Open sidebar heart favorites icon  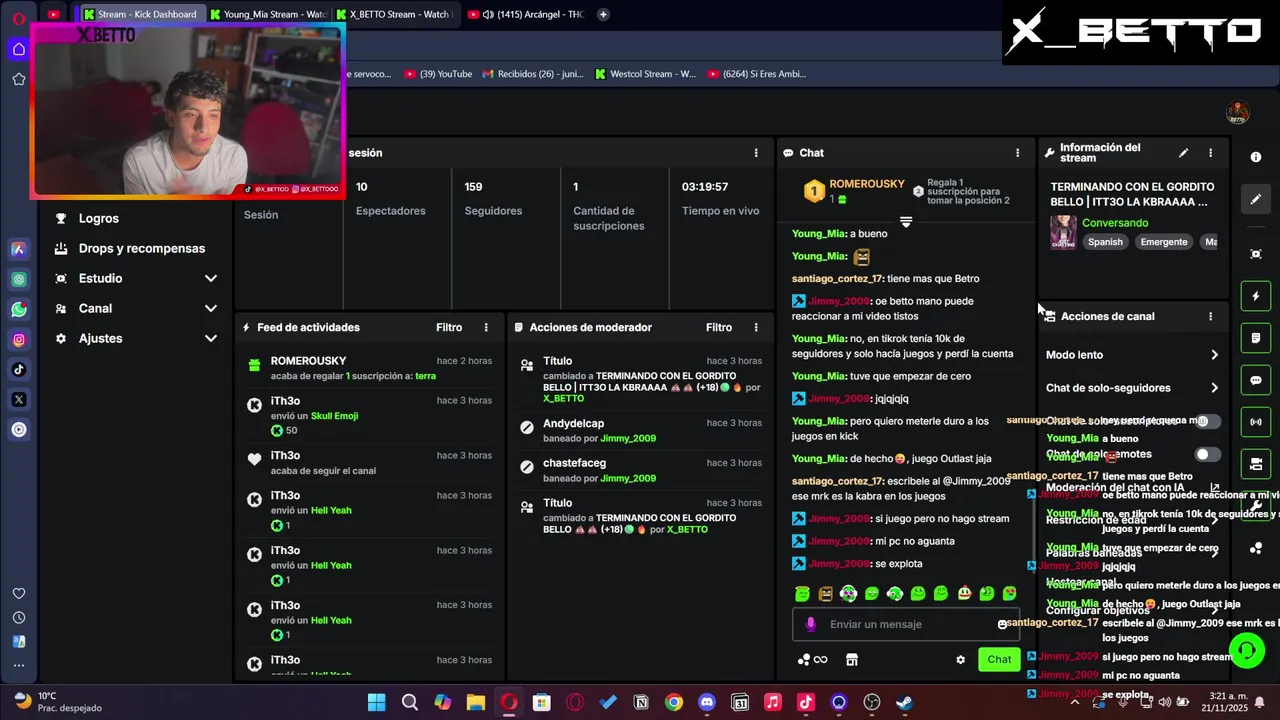tap(19, 593)
